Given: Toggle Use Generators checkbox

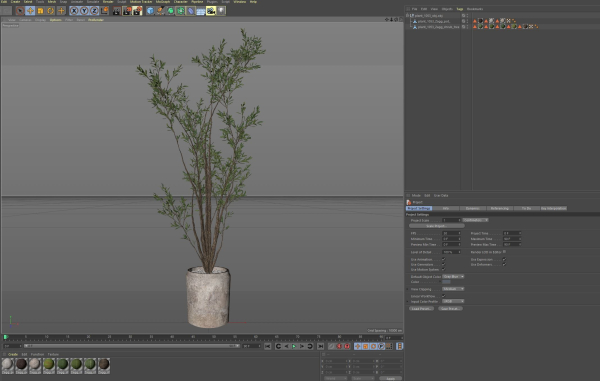Looking at the screenshot, I should tap(443, 264).
